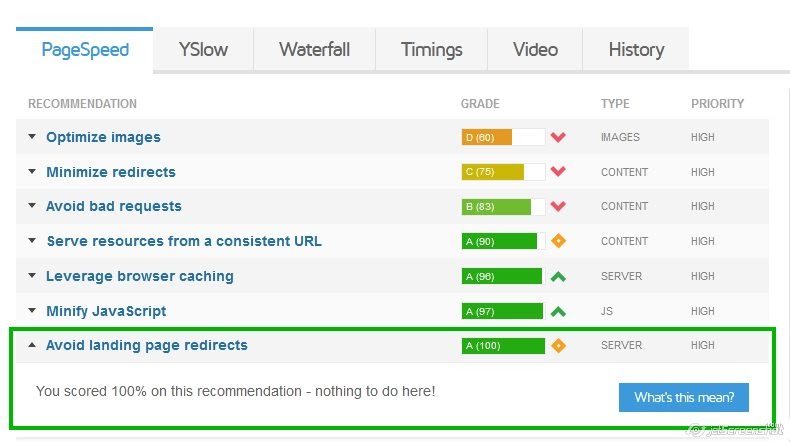Click the A (100) green grade bar
790x442 pixels.
[x=503, y=346]
